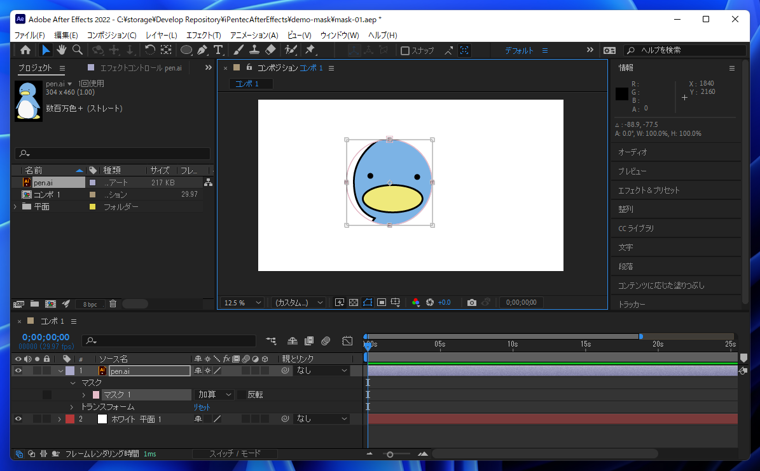This screenshot has width=760, height=471.
Task: Open the エフェクト(T) menu
Action: tap(204, 35)
